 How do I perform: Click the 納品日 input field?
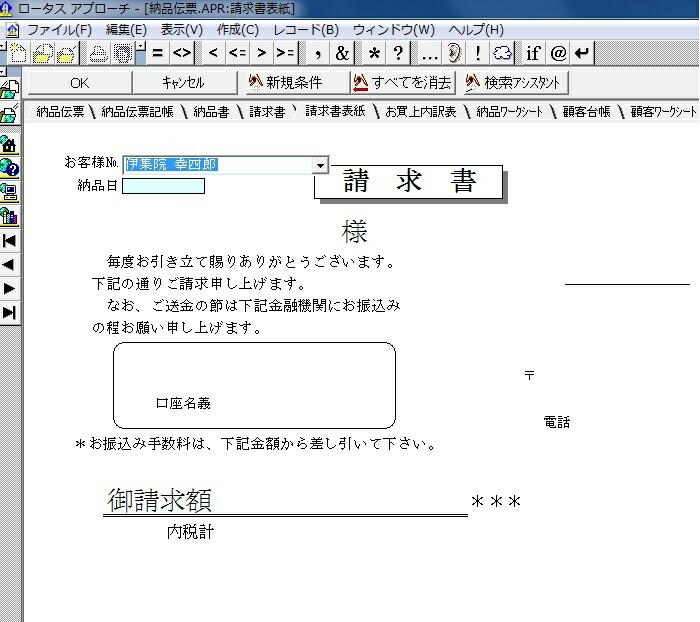coord(163,186)
